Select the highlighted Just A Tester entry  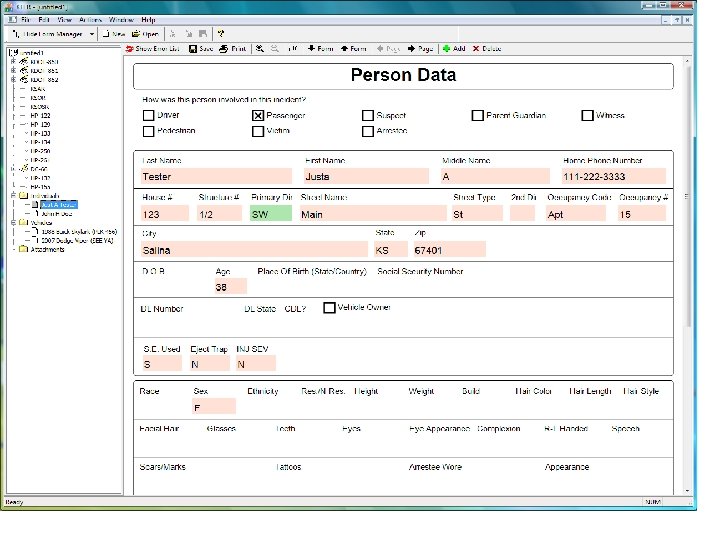[x=59, y=204]
